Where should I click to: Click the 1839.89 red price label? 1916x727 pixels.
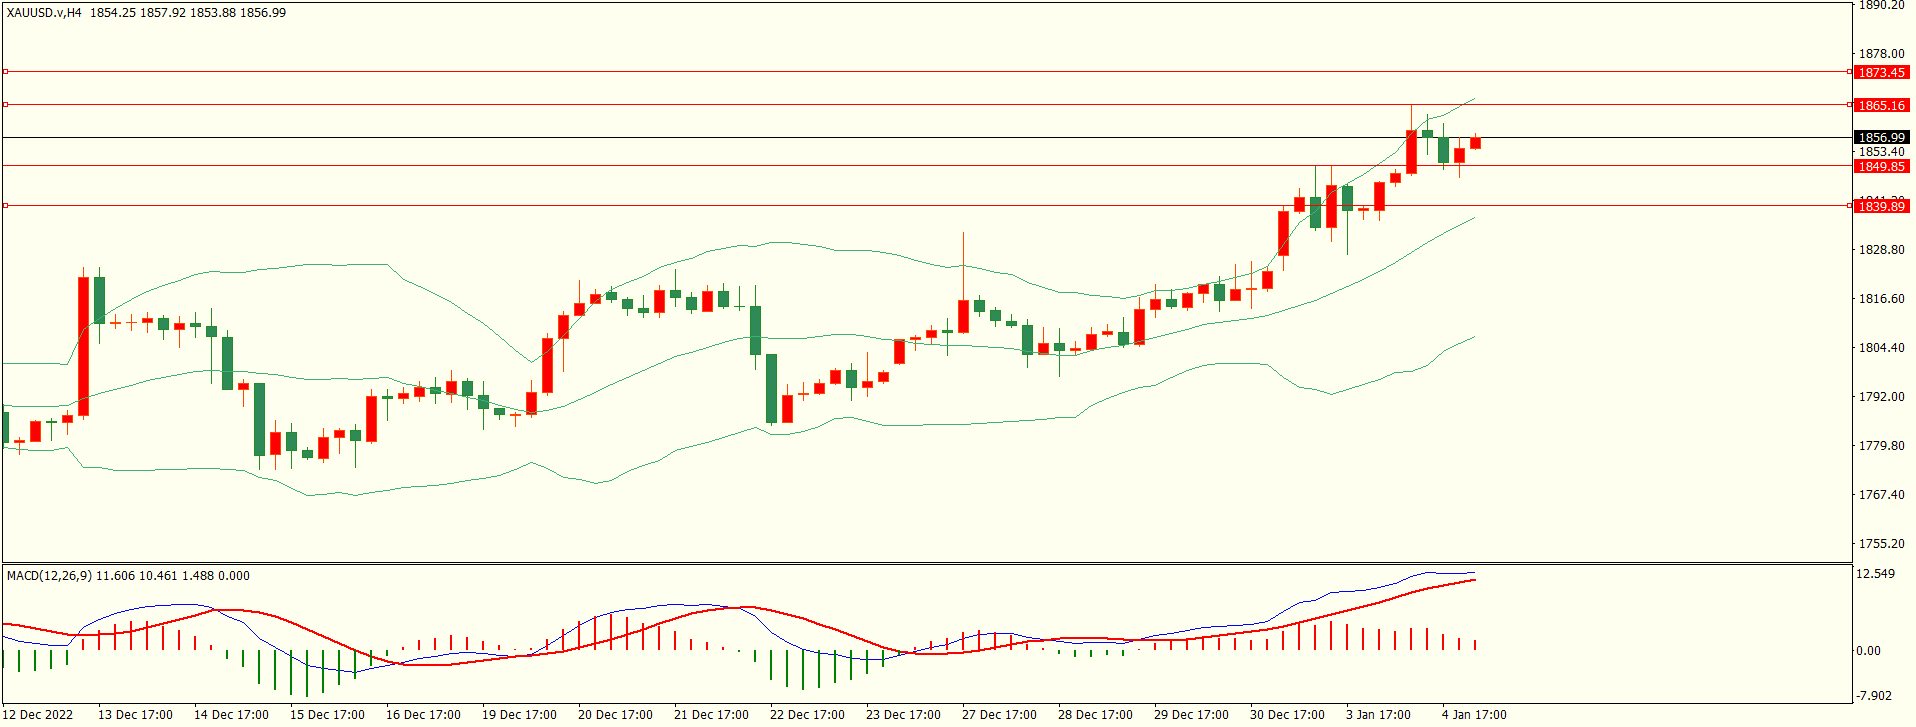pyautogui.click(x=1881, y=206)
